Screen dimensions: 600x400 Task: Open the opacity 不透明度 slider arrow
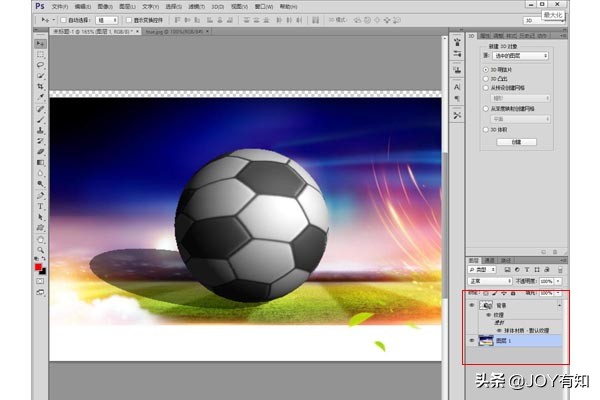tap(558, 281)
